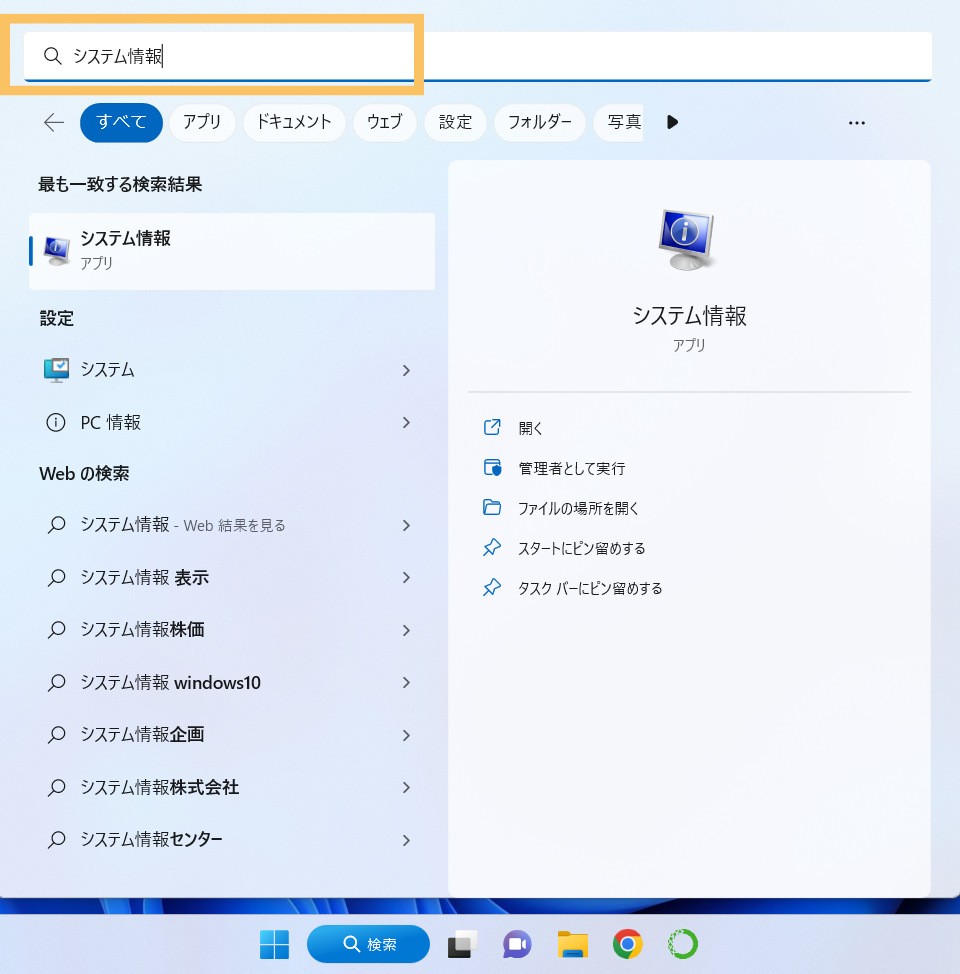Click the large システム情報 preview icon
960x974 pixels.
tap(687, 240)
